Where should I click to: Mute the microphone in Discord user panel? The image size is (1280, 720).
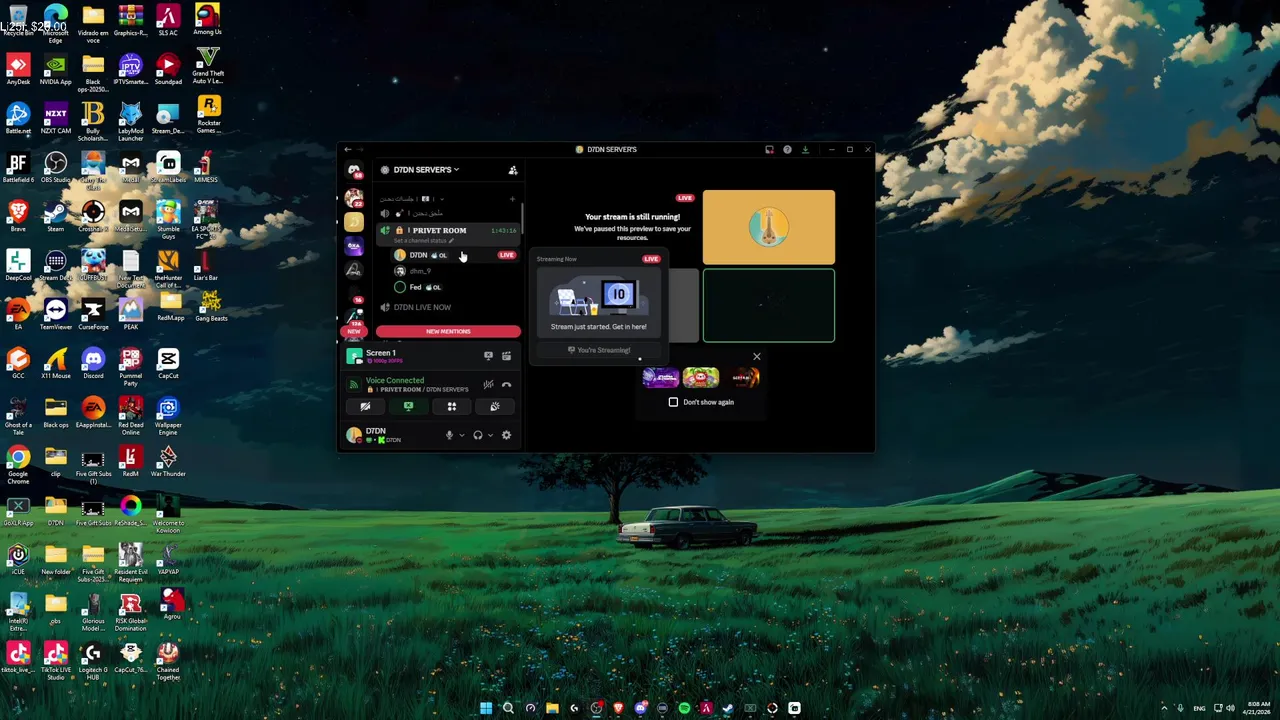point(449,435)
